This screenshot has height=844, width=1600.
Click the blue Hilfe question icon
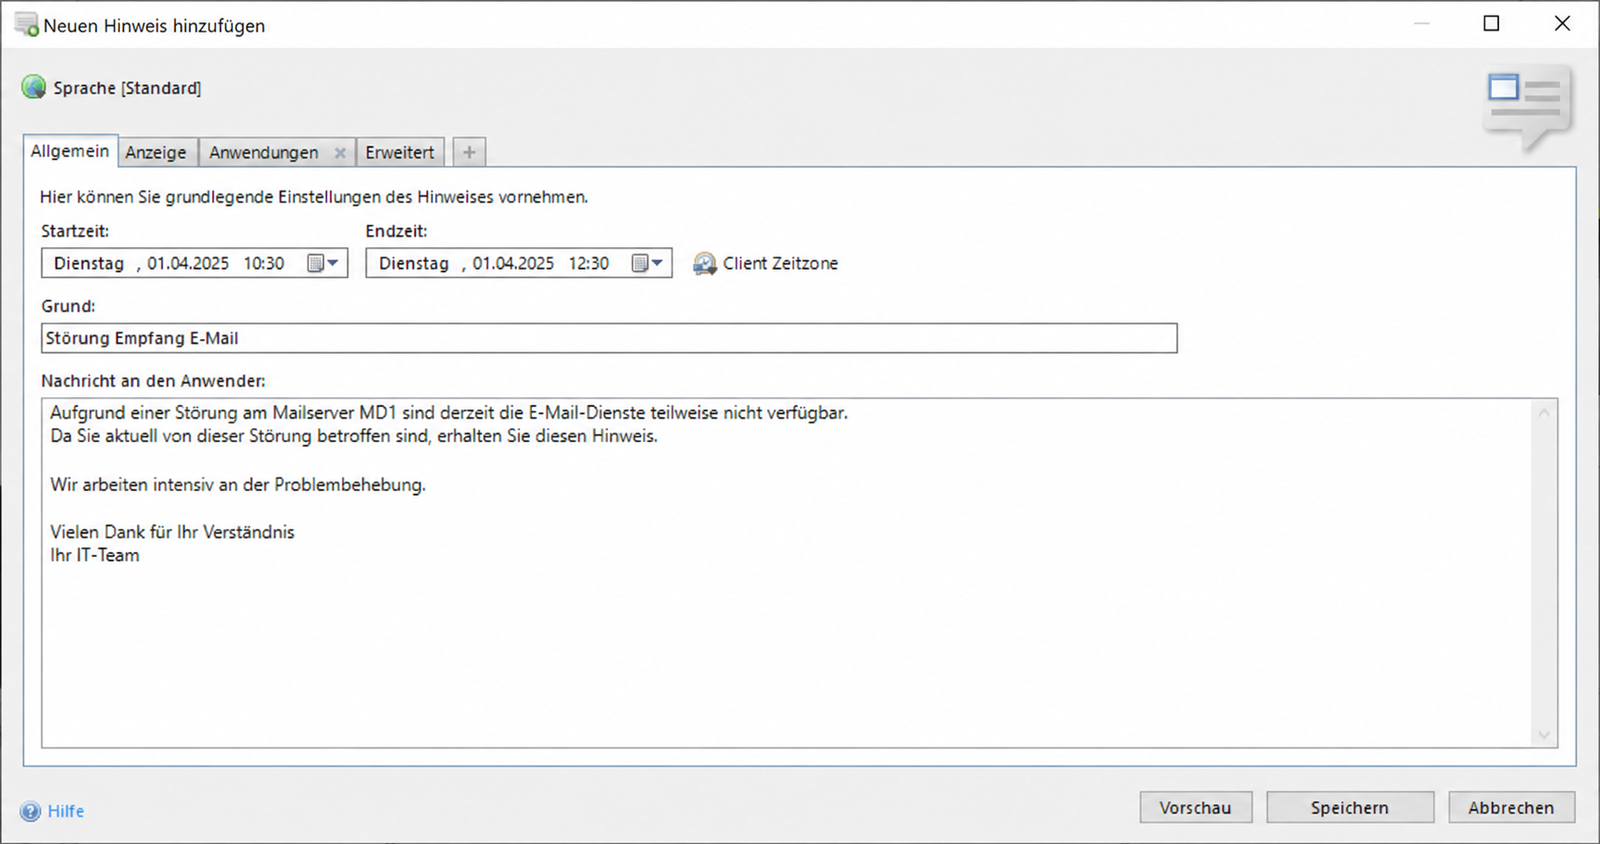pos(31,811)
